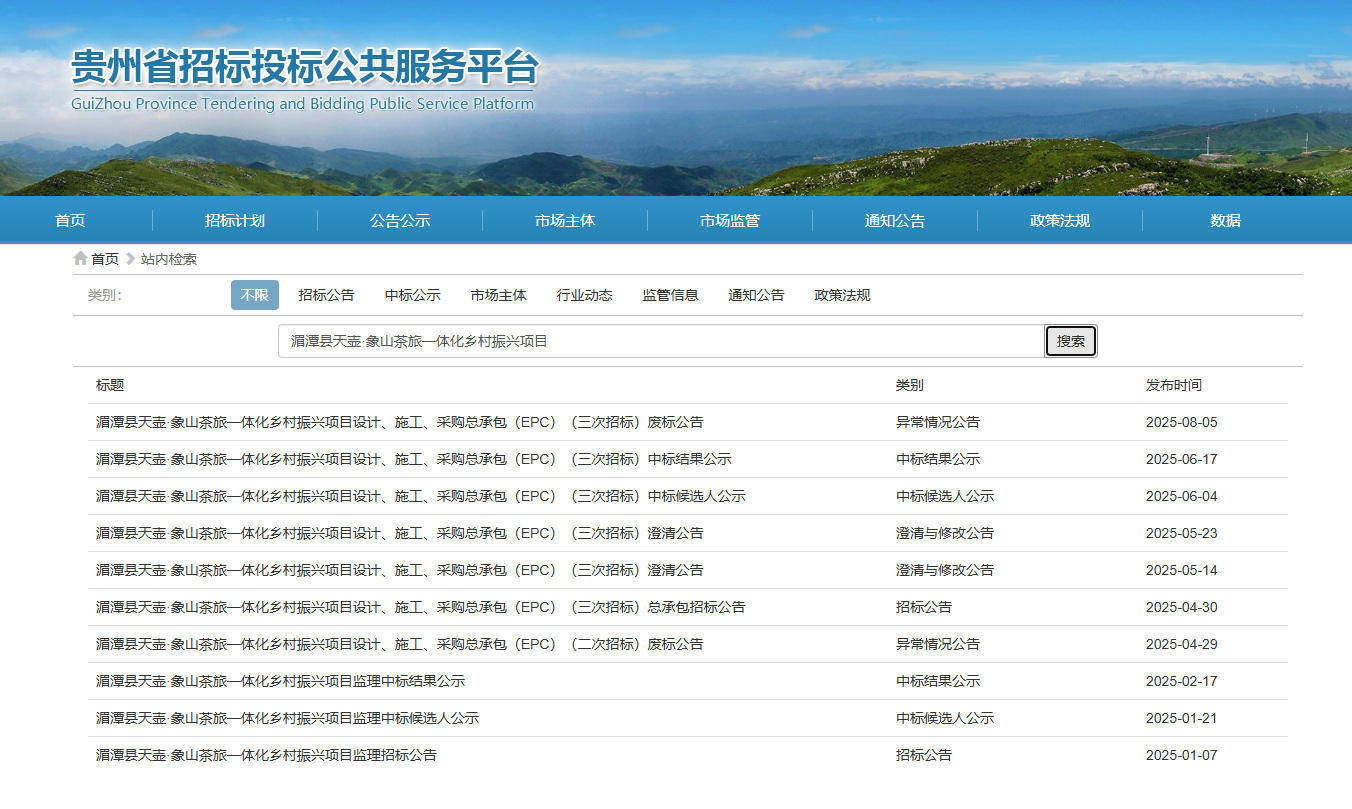Filter by 市场主体 category tab
The width and height of the screenshot is (1352, 809).
click(x=499, y=295)
